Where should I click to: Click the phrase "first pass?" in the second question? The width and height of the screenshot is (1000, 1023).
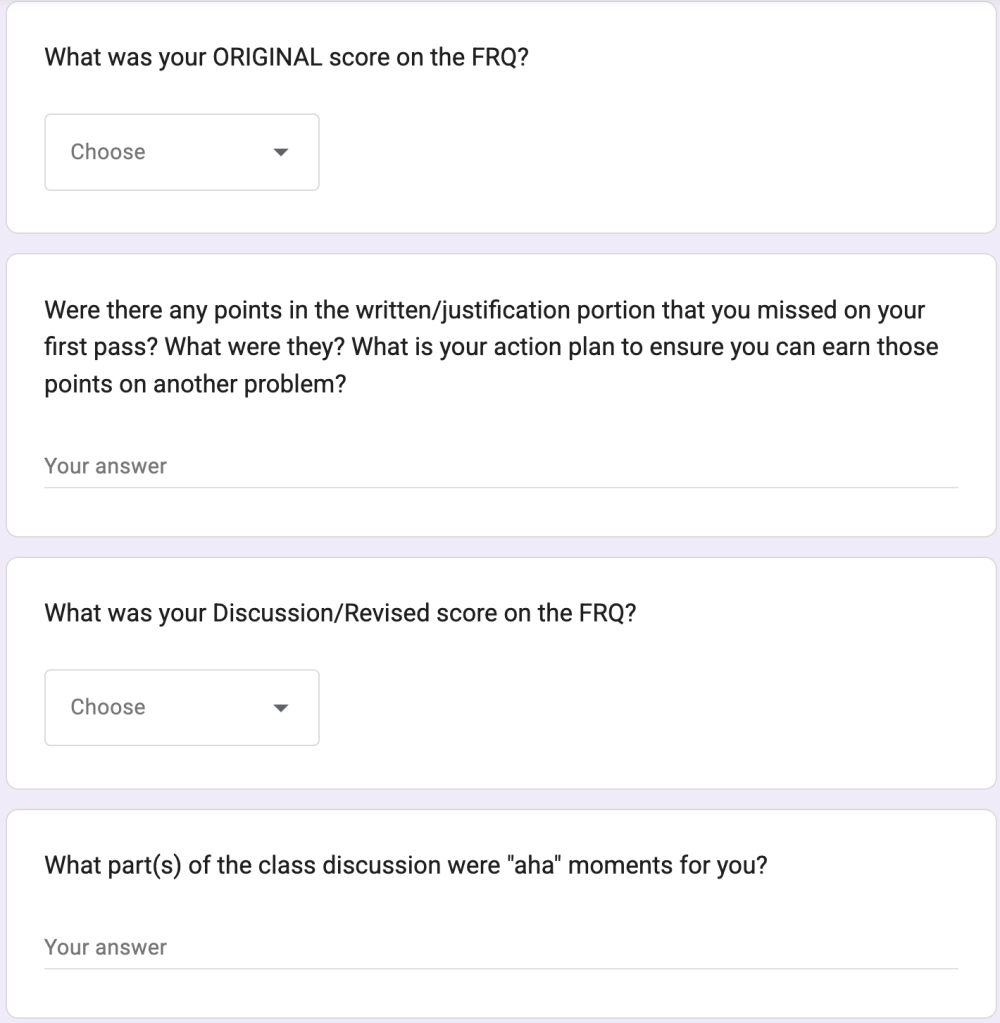click(x=101, y=348)
